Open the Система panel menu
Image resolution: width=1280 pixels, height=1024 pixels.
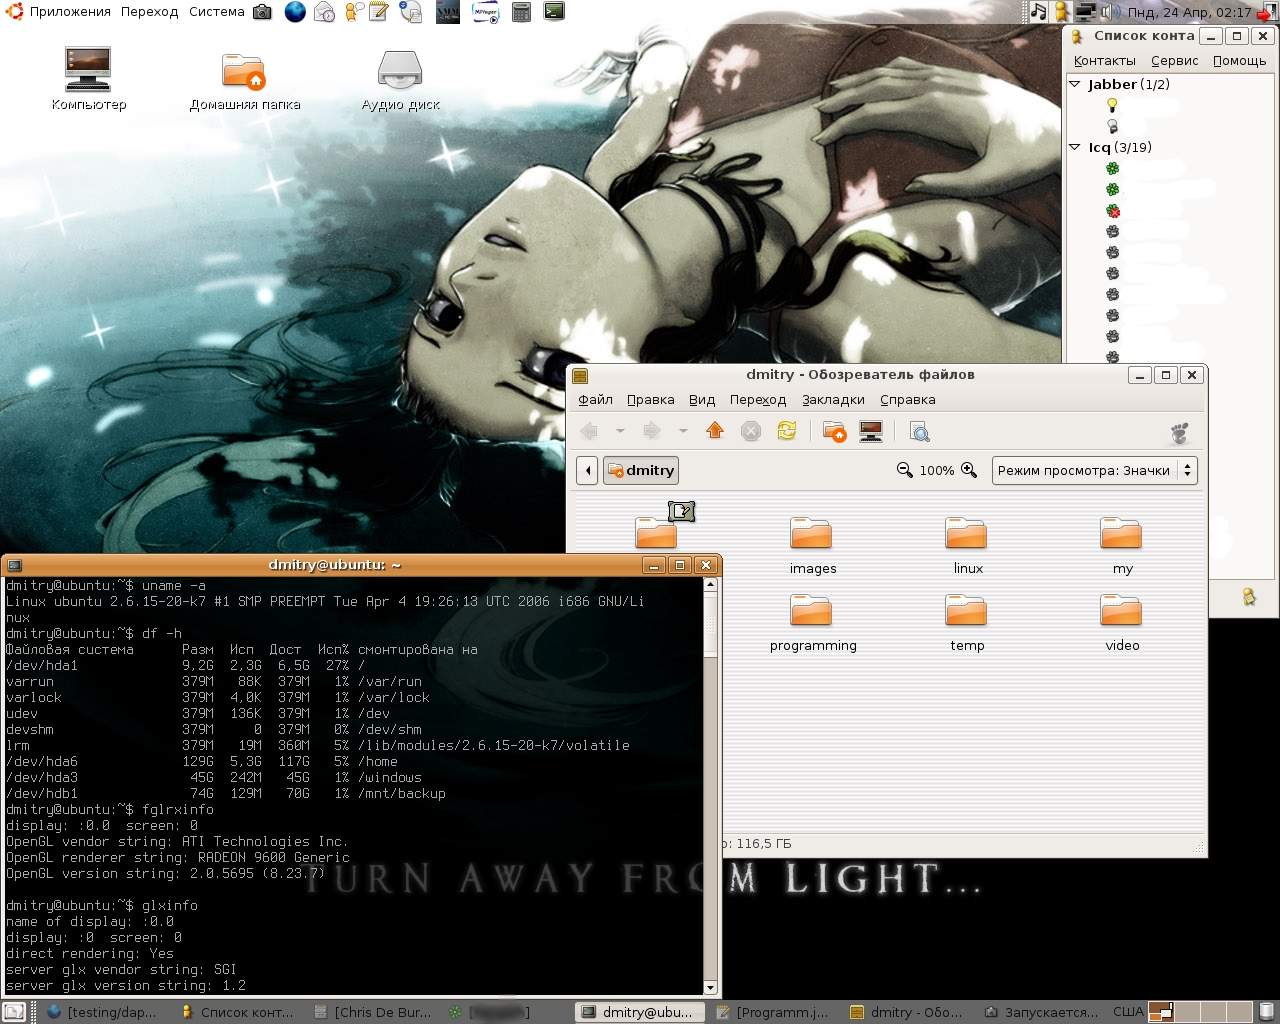[x=216, y=12]
